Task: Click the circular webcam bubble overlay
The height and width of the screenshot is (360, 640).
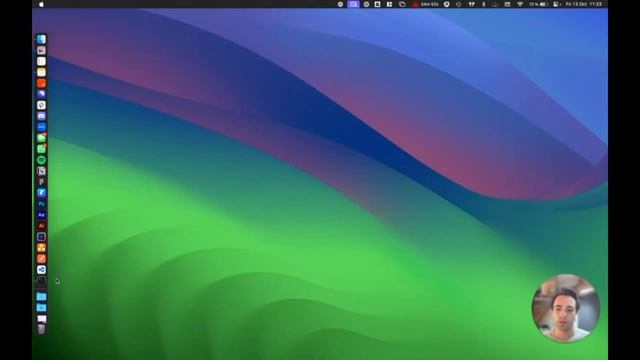Action: pyautogui.click(x=566, y=308)
